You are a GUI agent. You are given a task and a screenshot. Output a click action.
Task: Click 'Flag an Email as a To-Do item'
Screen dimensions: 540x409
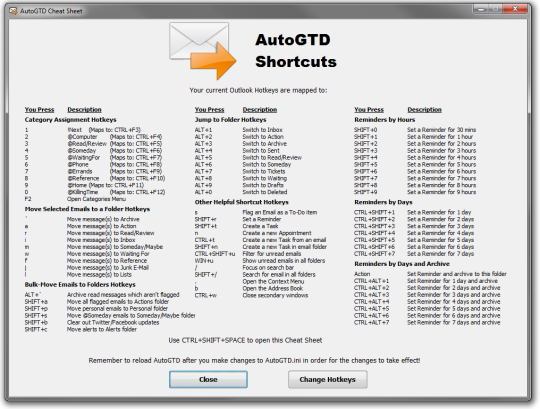pyautogui.click(x=280, y=212)
